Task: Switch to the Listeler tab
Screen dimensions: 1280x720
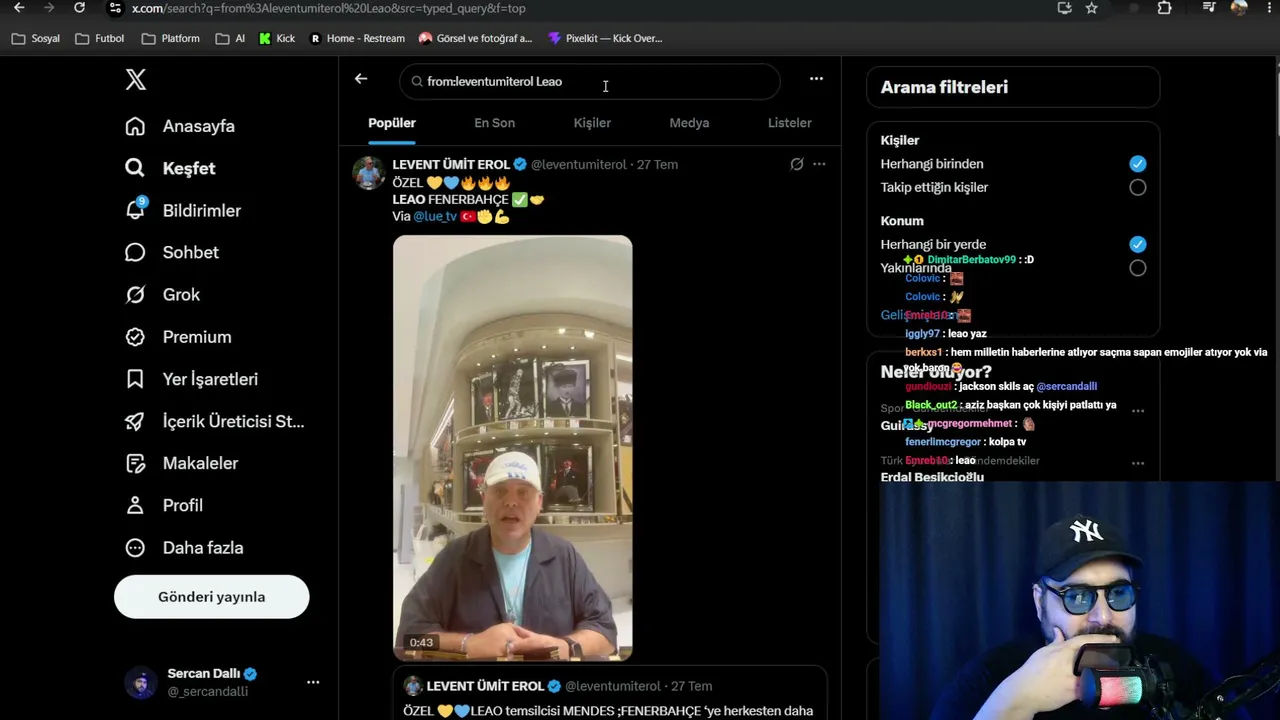Action: (790, 123)
